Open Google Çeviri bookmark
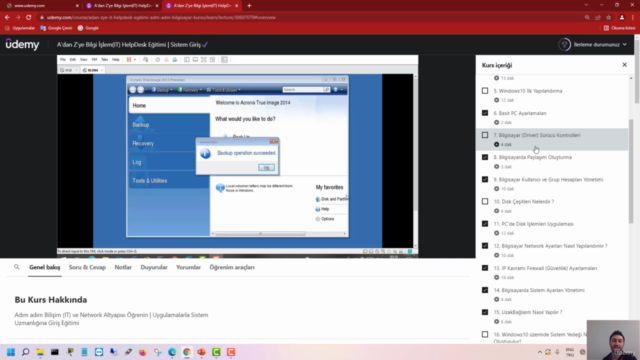Viewport: 640px width, 360px height. (x=56, y=28)
